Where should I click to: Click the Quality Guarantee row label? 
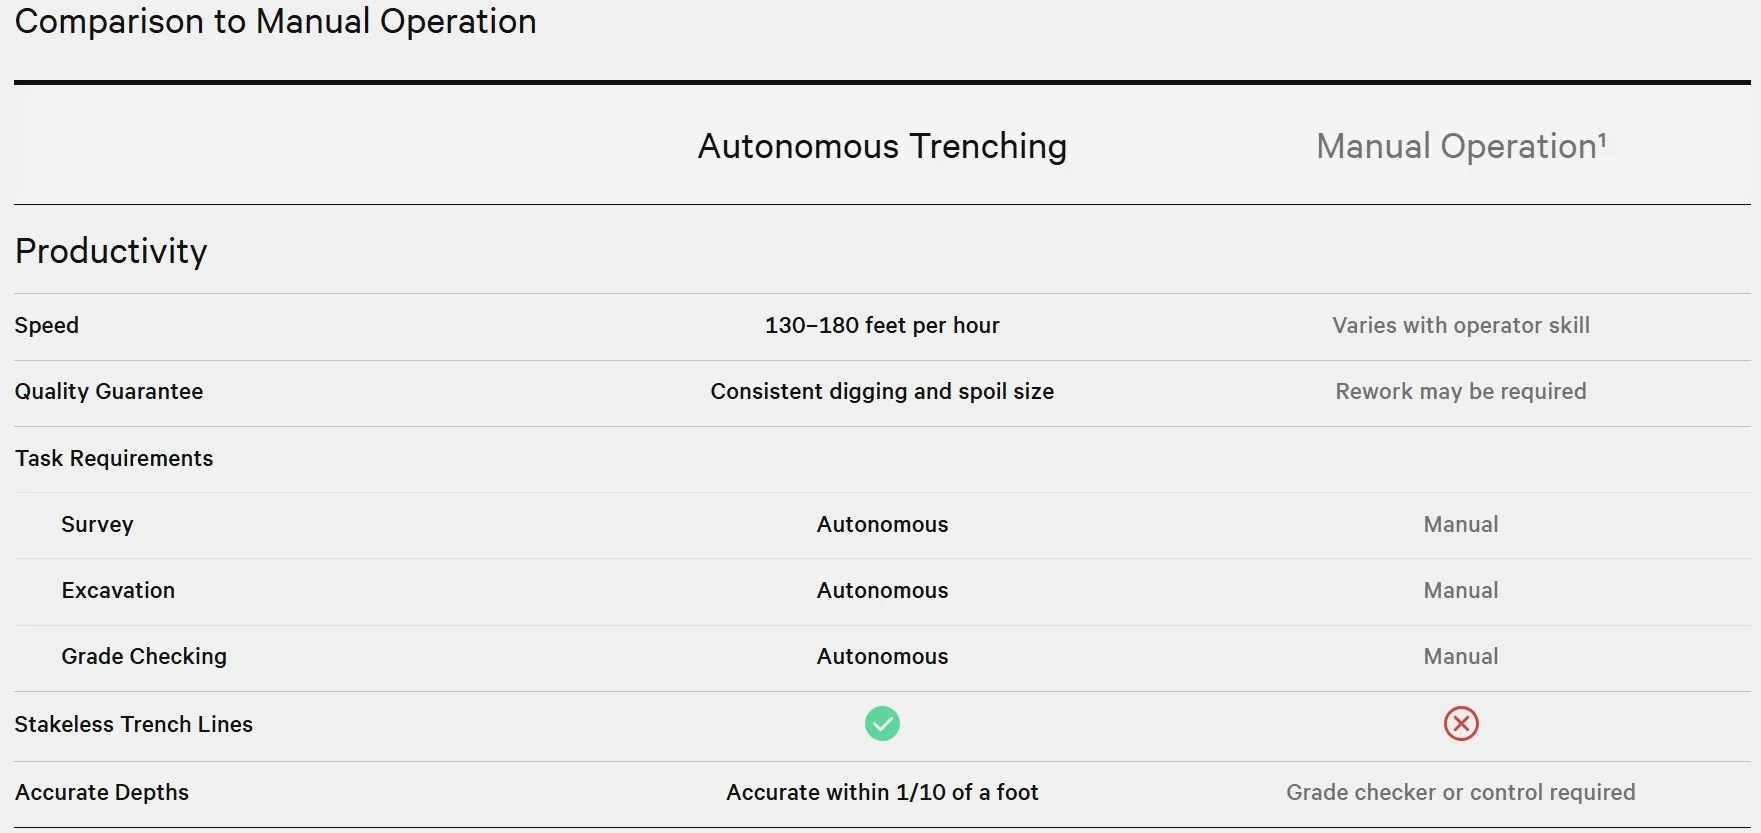point(109,391)
